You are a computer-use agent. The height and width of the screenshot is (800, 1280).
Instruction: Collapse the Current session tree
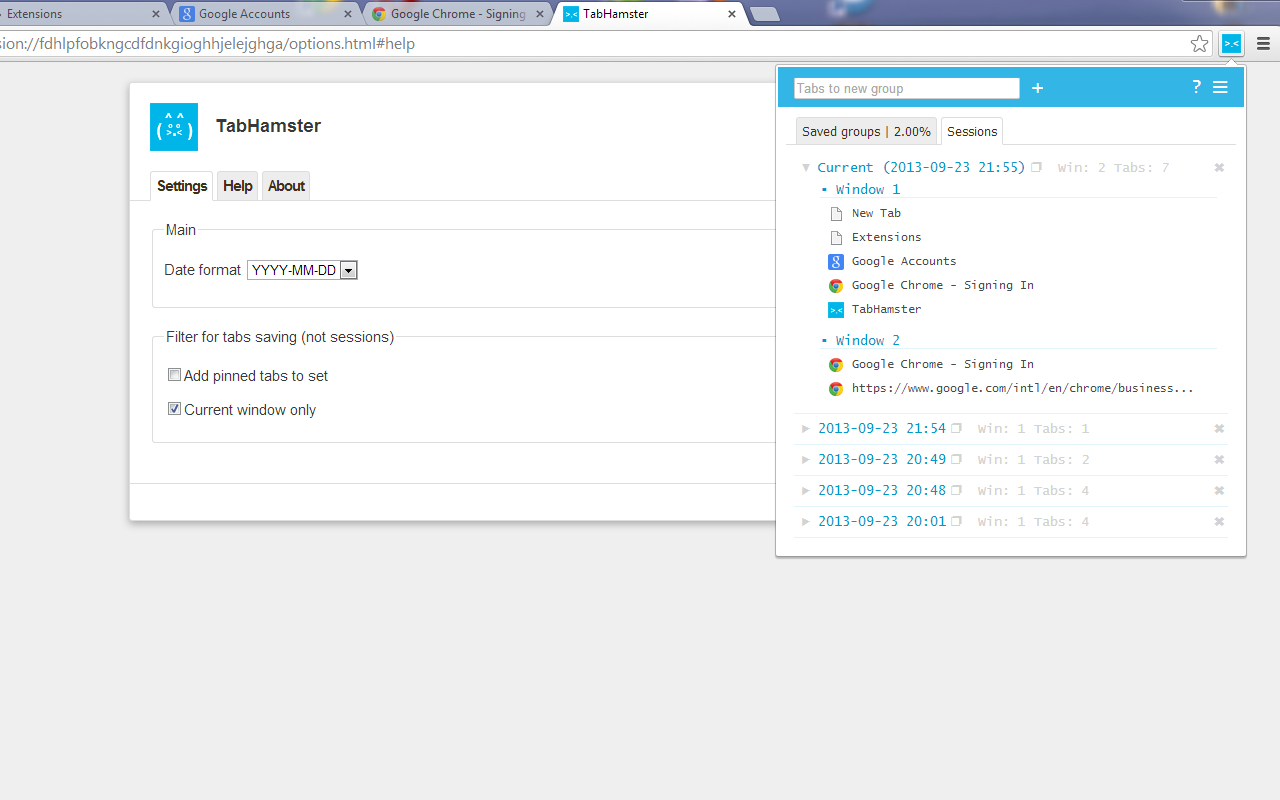pos(806,168)
